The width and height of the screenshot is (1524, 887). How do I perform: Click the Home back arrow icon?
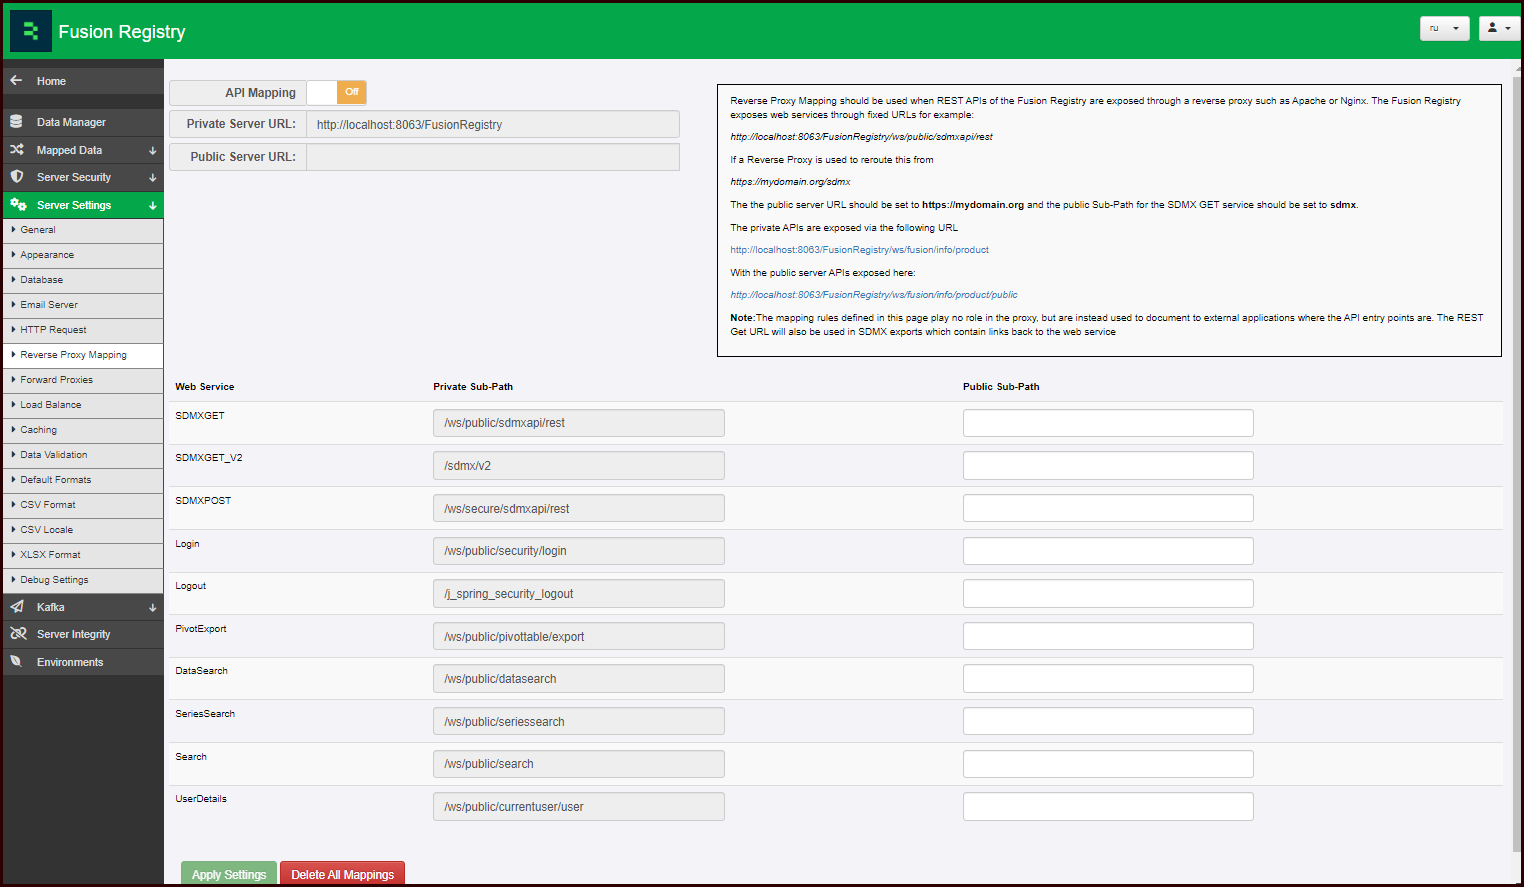click(16, 81)
